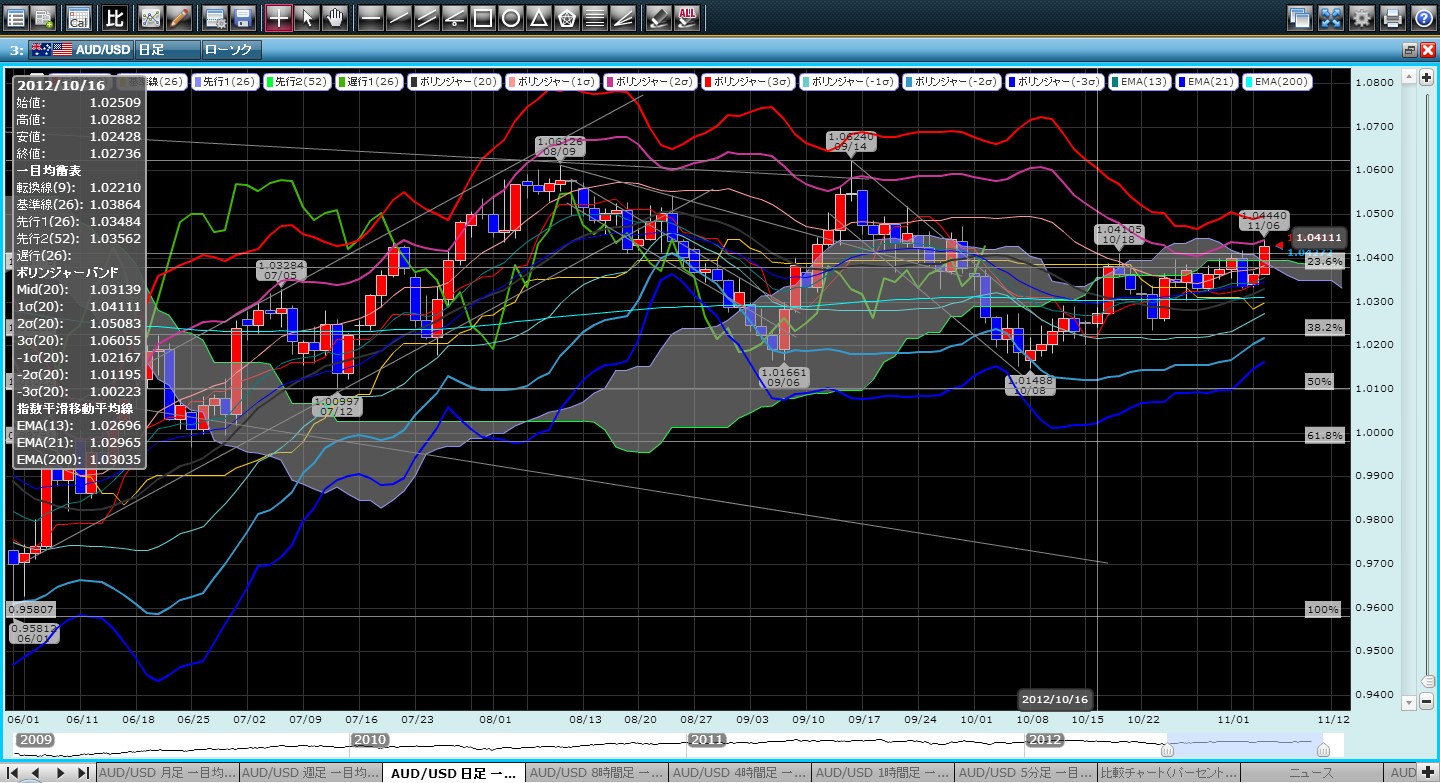Viewport: 1440px width, 783px height.
Task: Click the delete all drawings icon
Action: coord(687,17)
